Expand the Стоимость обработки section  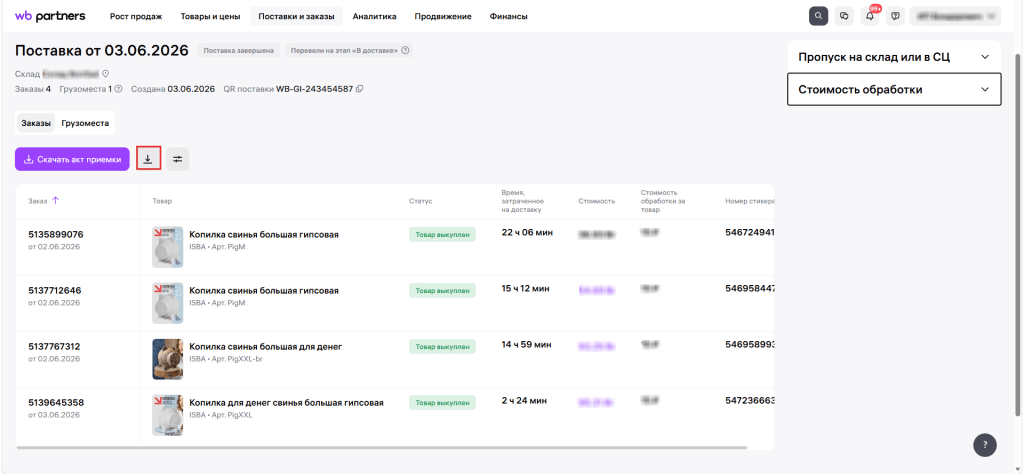(894, 89)
